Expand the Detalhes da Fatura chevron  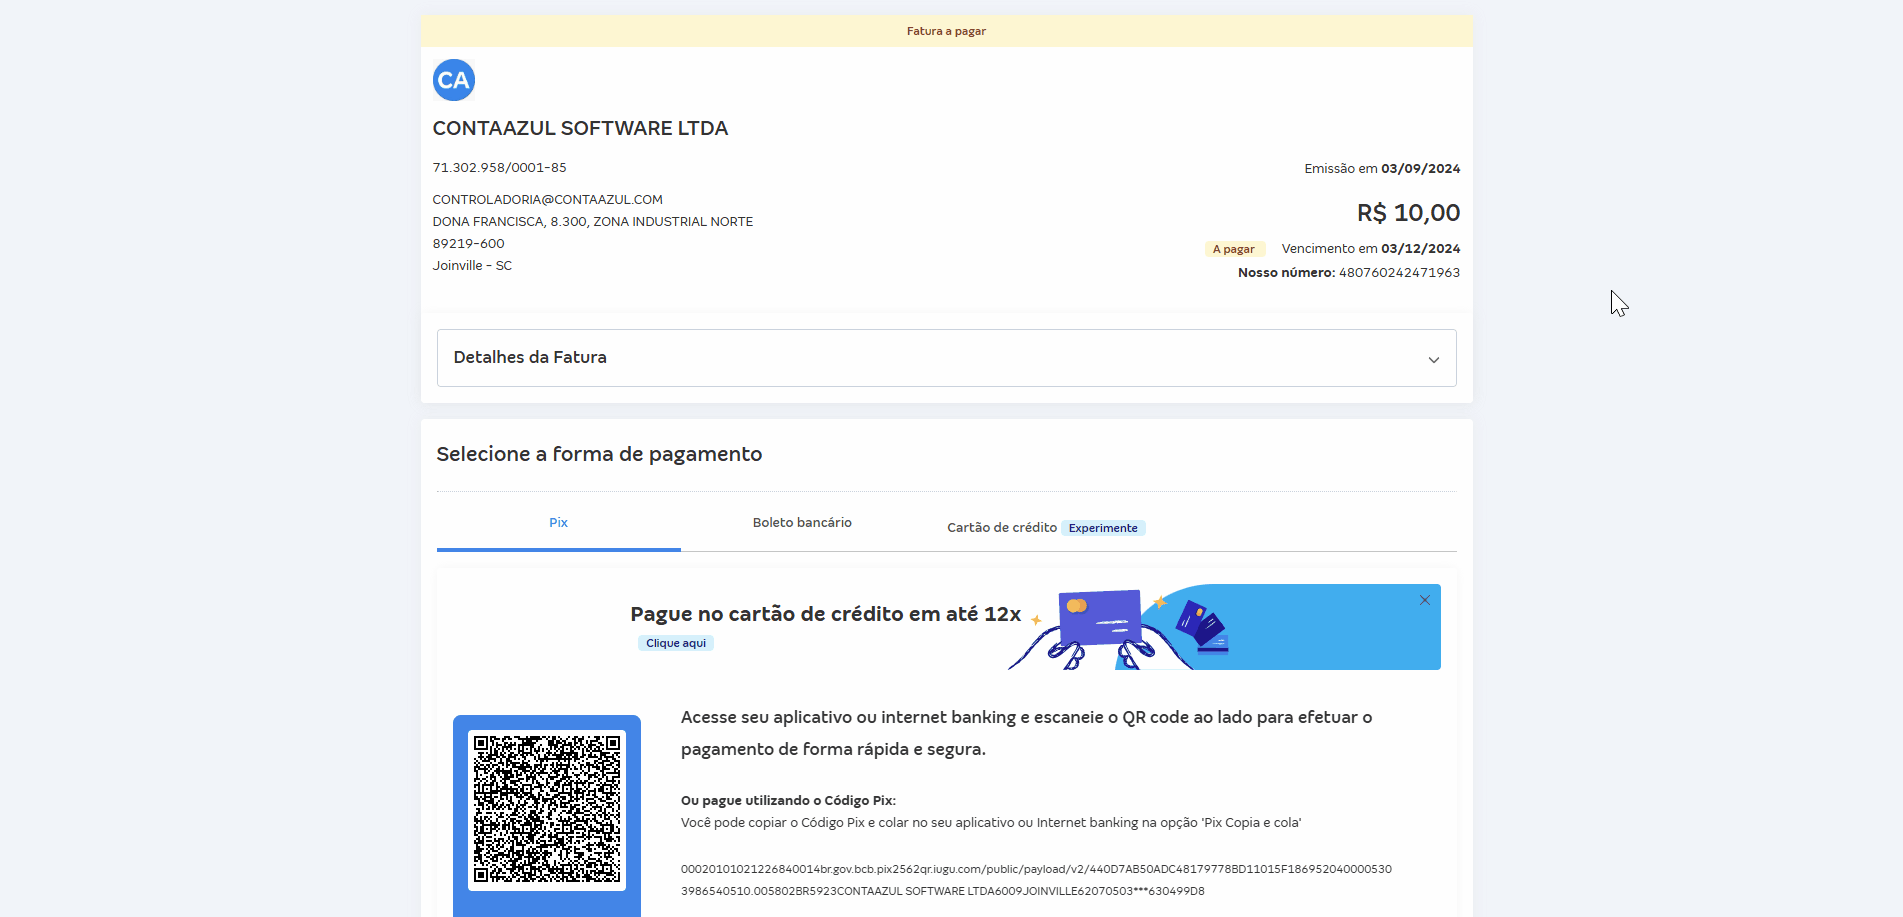tap(1433, 360)
